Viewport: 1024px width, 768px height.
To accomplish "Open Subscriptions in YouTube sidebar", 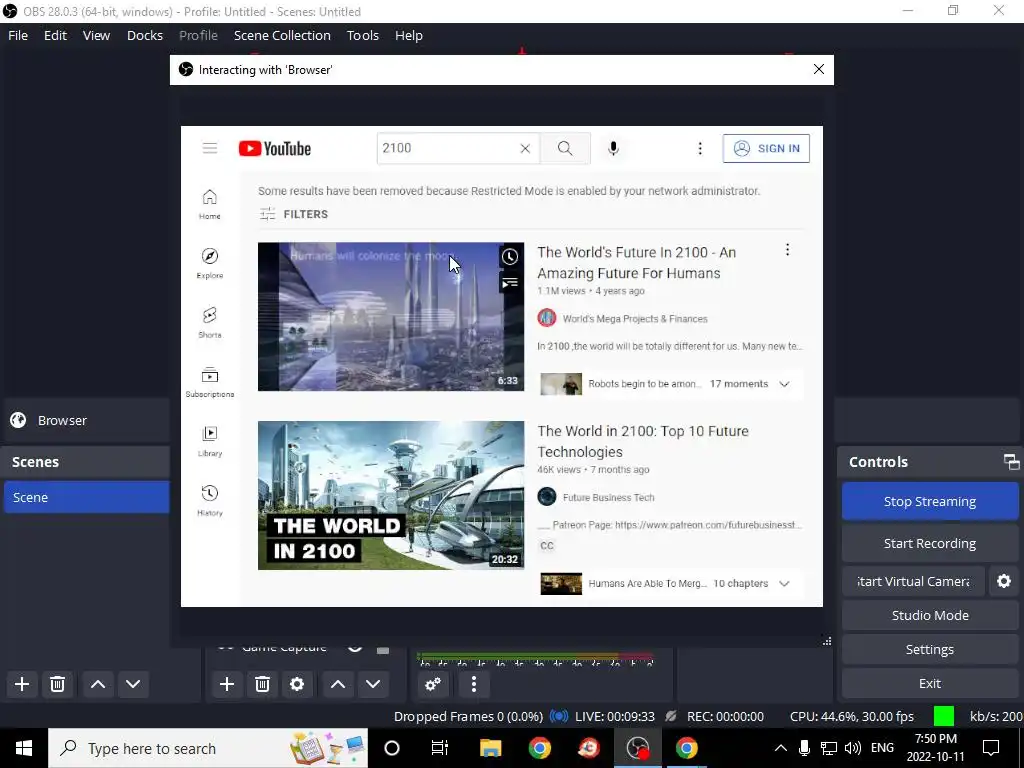I will (210, 382).
